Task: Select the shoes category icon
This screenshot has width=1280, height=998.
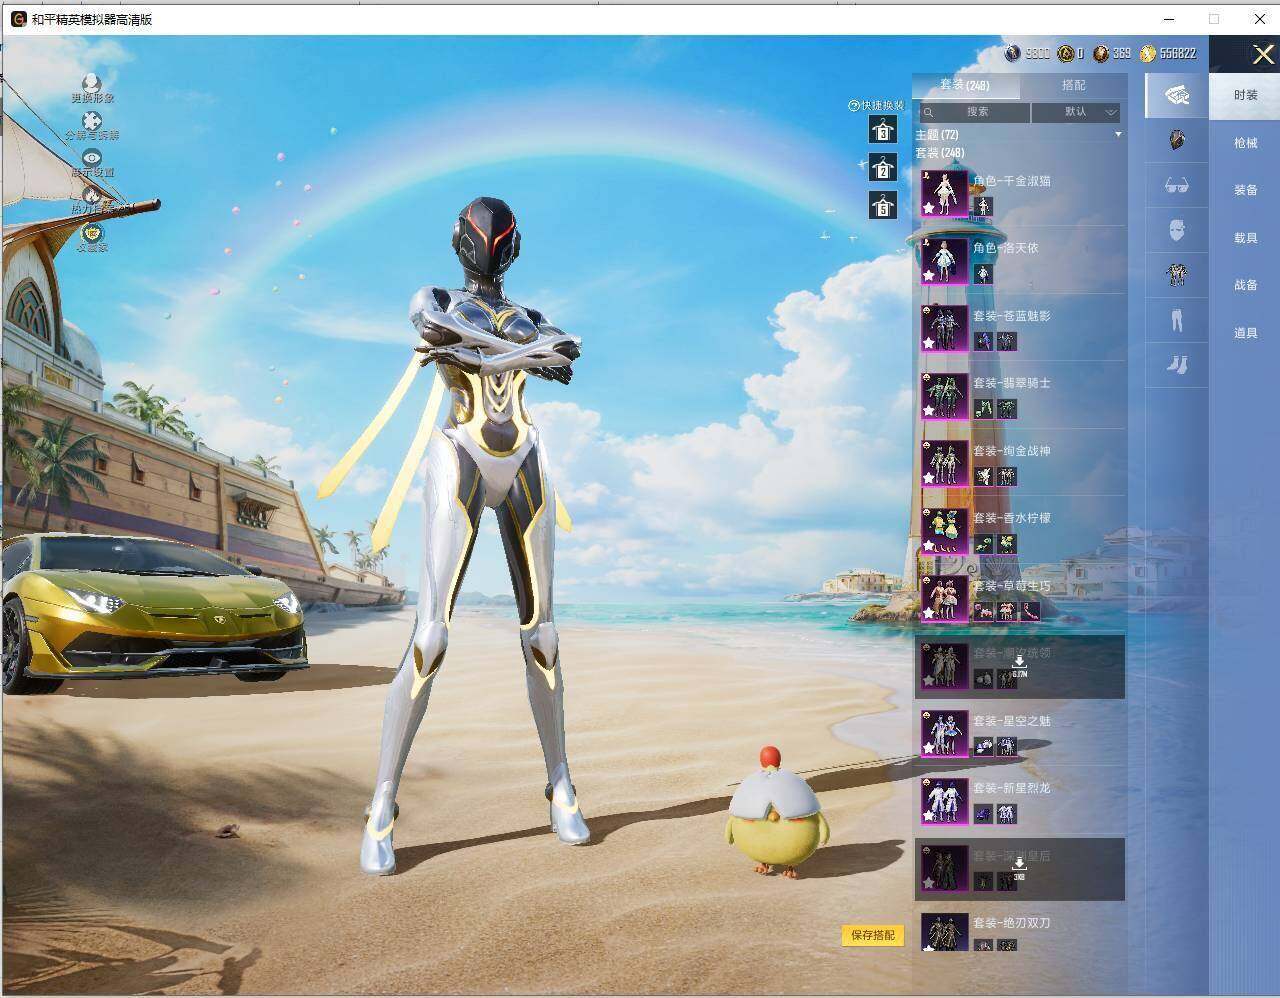Action: click(1177, 364)
